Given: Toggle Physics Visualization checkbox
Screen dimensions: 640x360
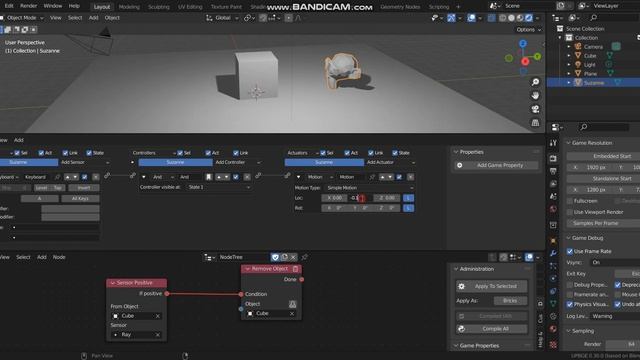Looking at the screenshot, I should coord(570,304).
